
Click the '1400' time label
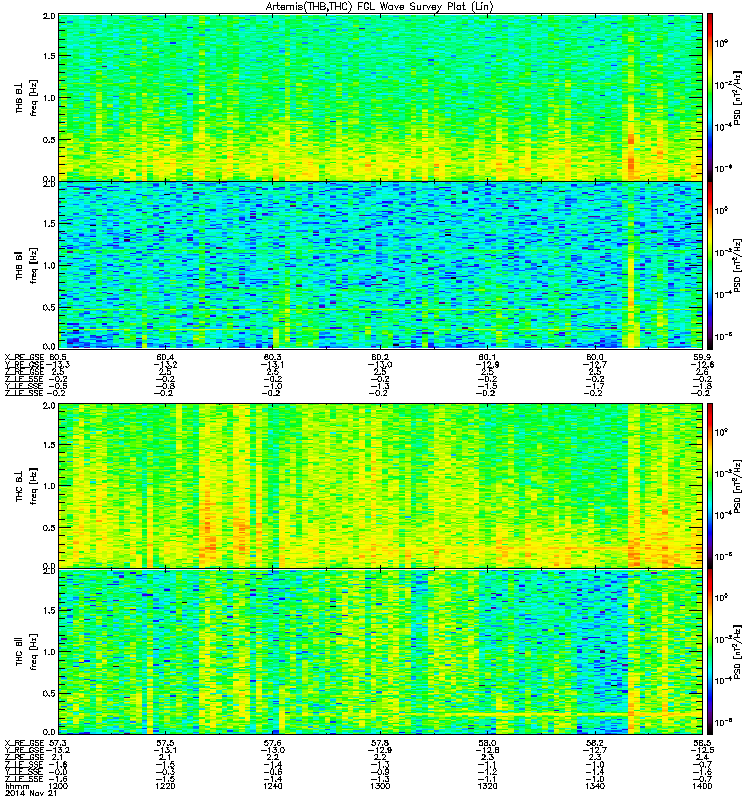[x=702, y=786]
